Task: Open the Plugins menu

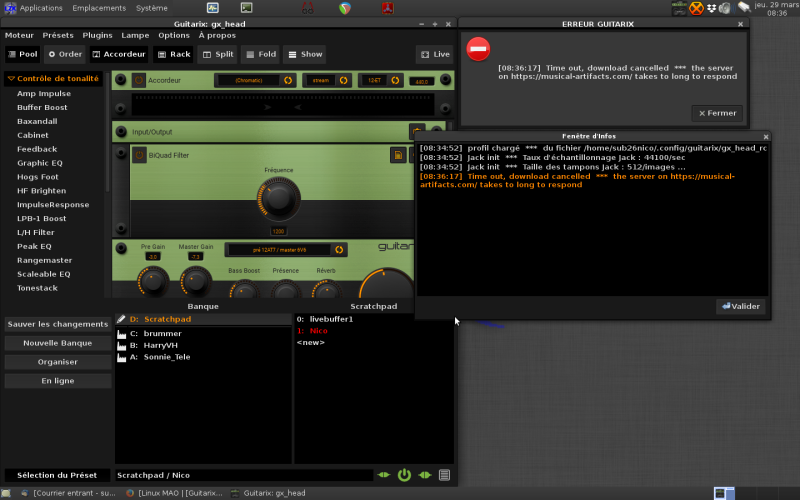Action: coord(97,35)
